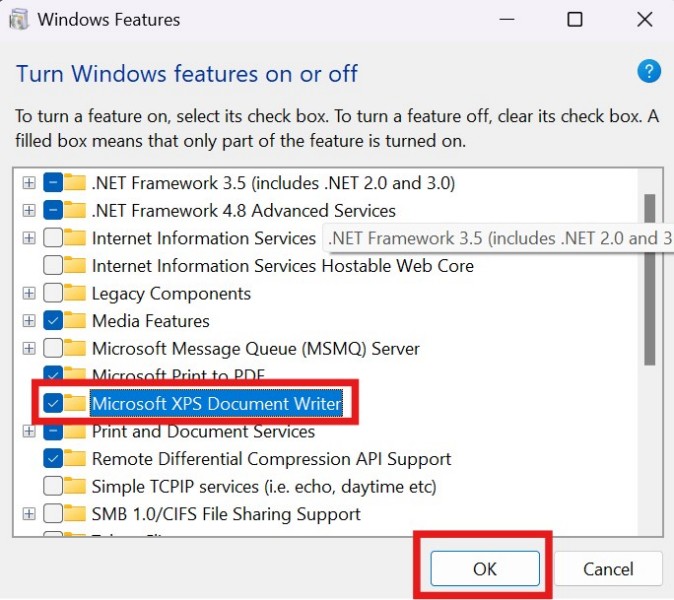Image resolution: width=674 pixels, height=600 pixels.
Task: Click folder icon beside SMB 1.0/CIFS File Sharing
Action: [x=76, y=514]
